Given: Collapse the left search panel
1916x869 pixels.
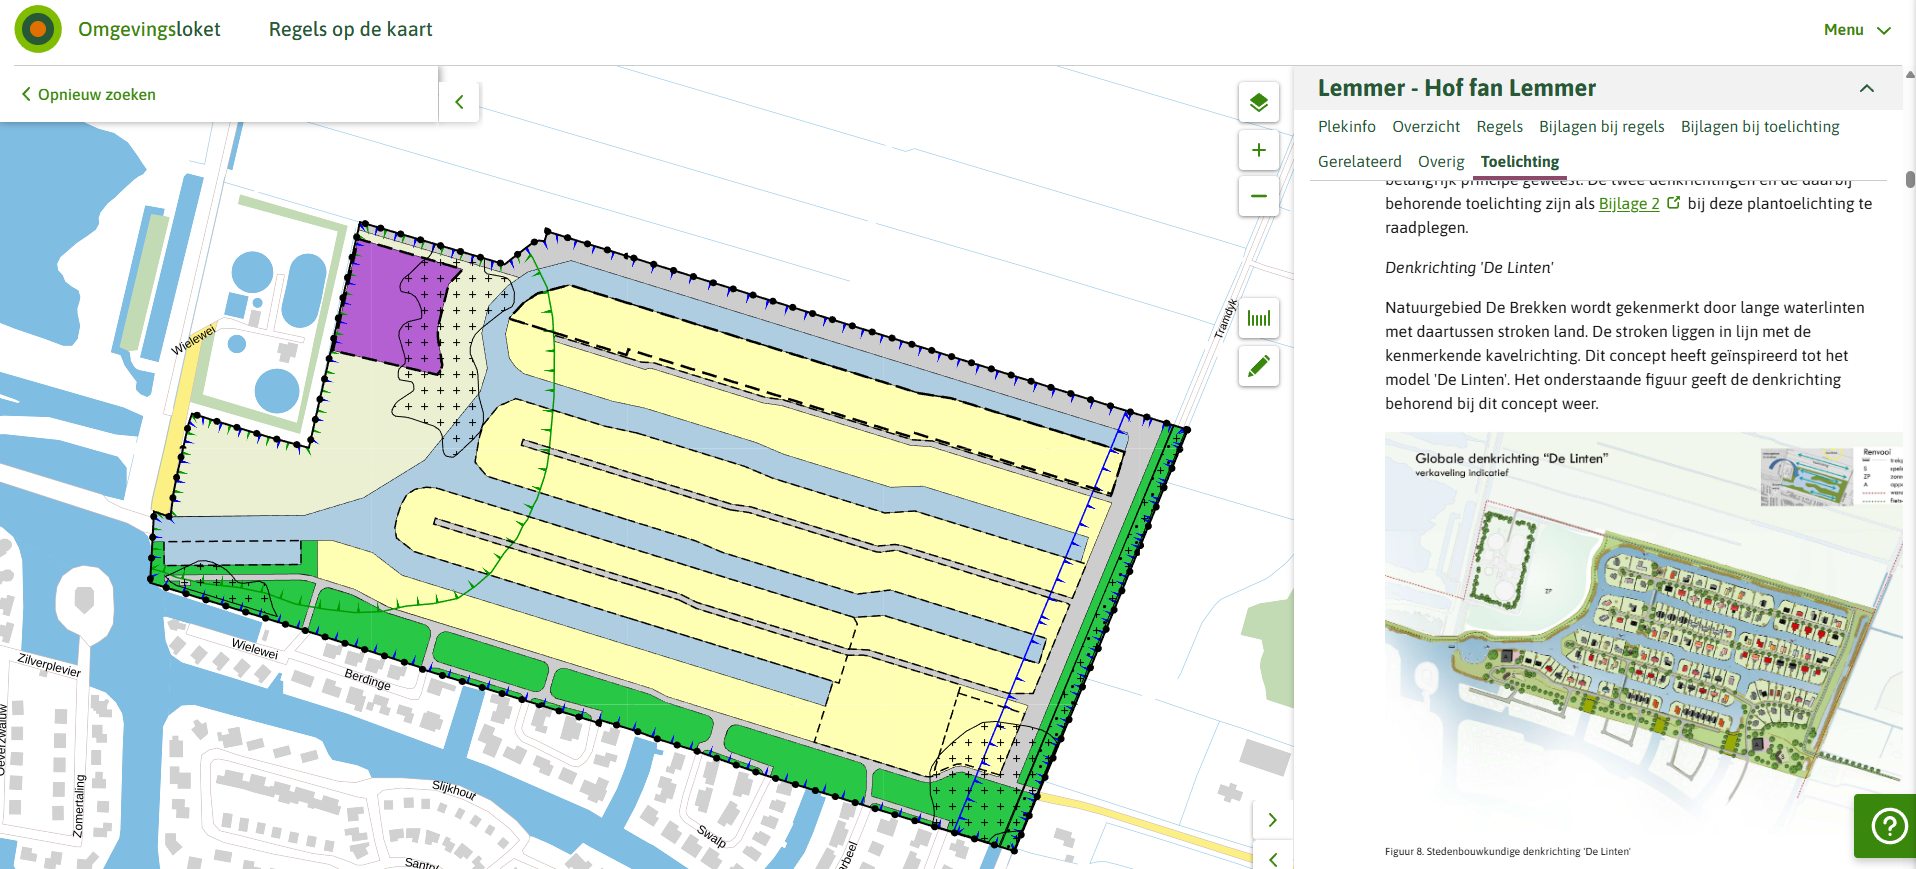Looking at the screenshot, I should pyautogui.click(x=459, y=102).
